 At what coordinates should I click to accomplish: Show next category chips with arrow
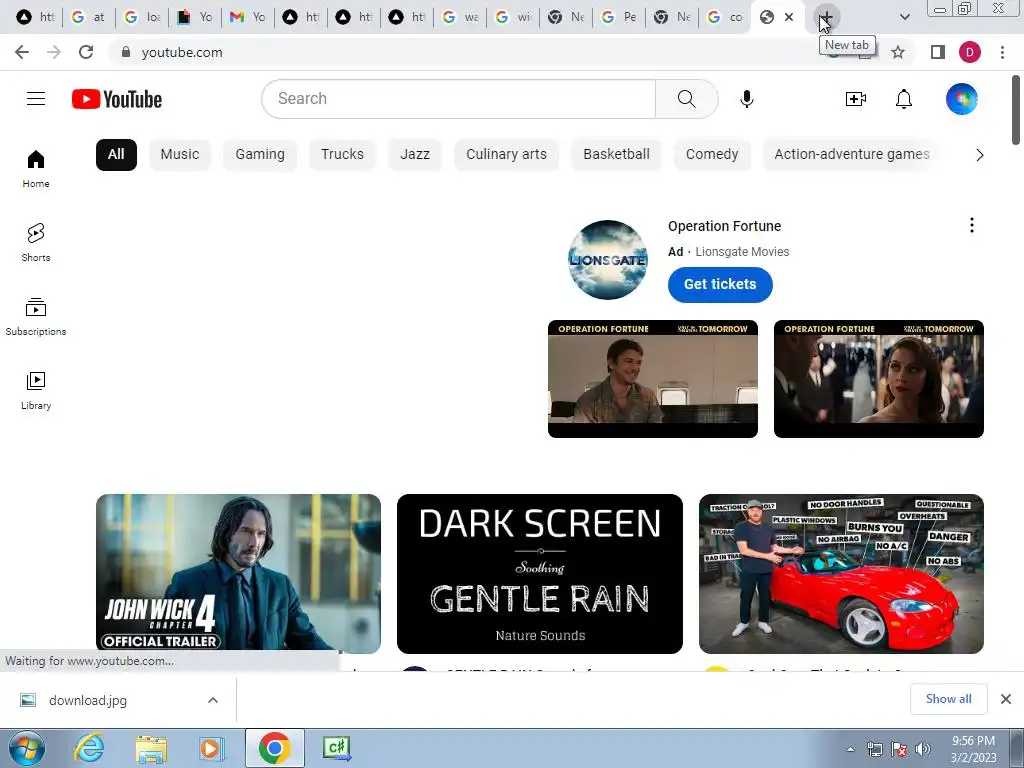979,155
